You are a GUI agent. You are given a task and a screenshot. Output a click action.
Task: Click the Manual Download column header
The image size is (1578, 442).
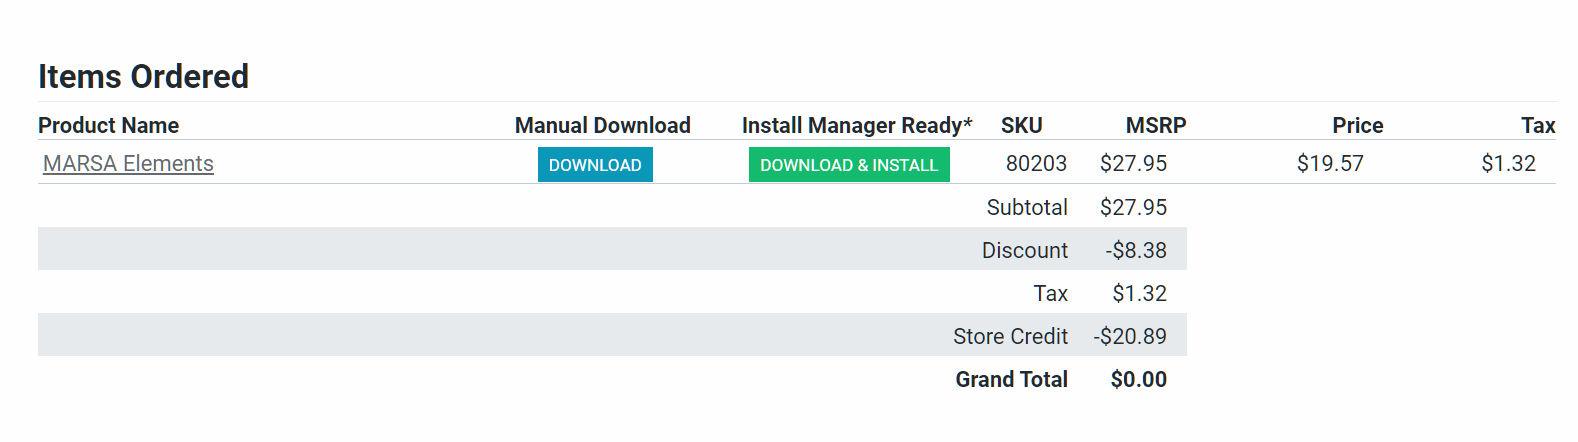point(602,126)
